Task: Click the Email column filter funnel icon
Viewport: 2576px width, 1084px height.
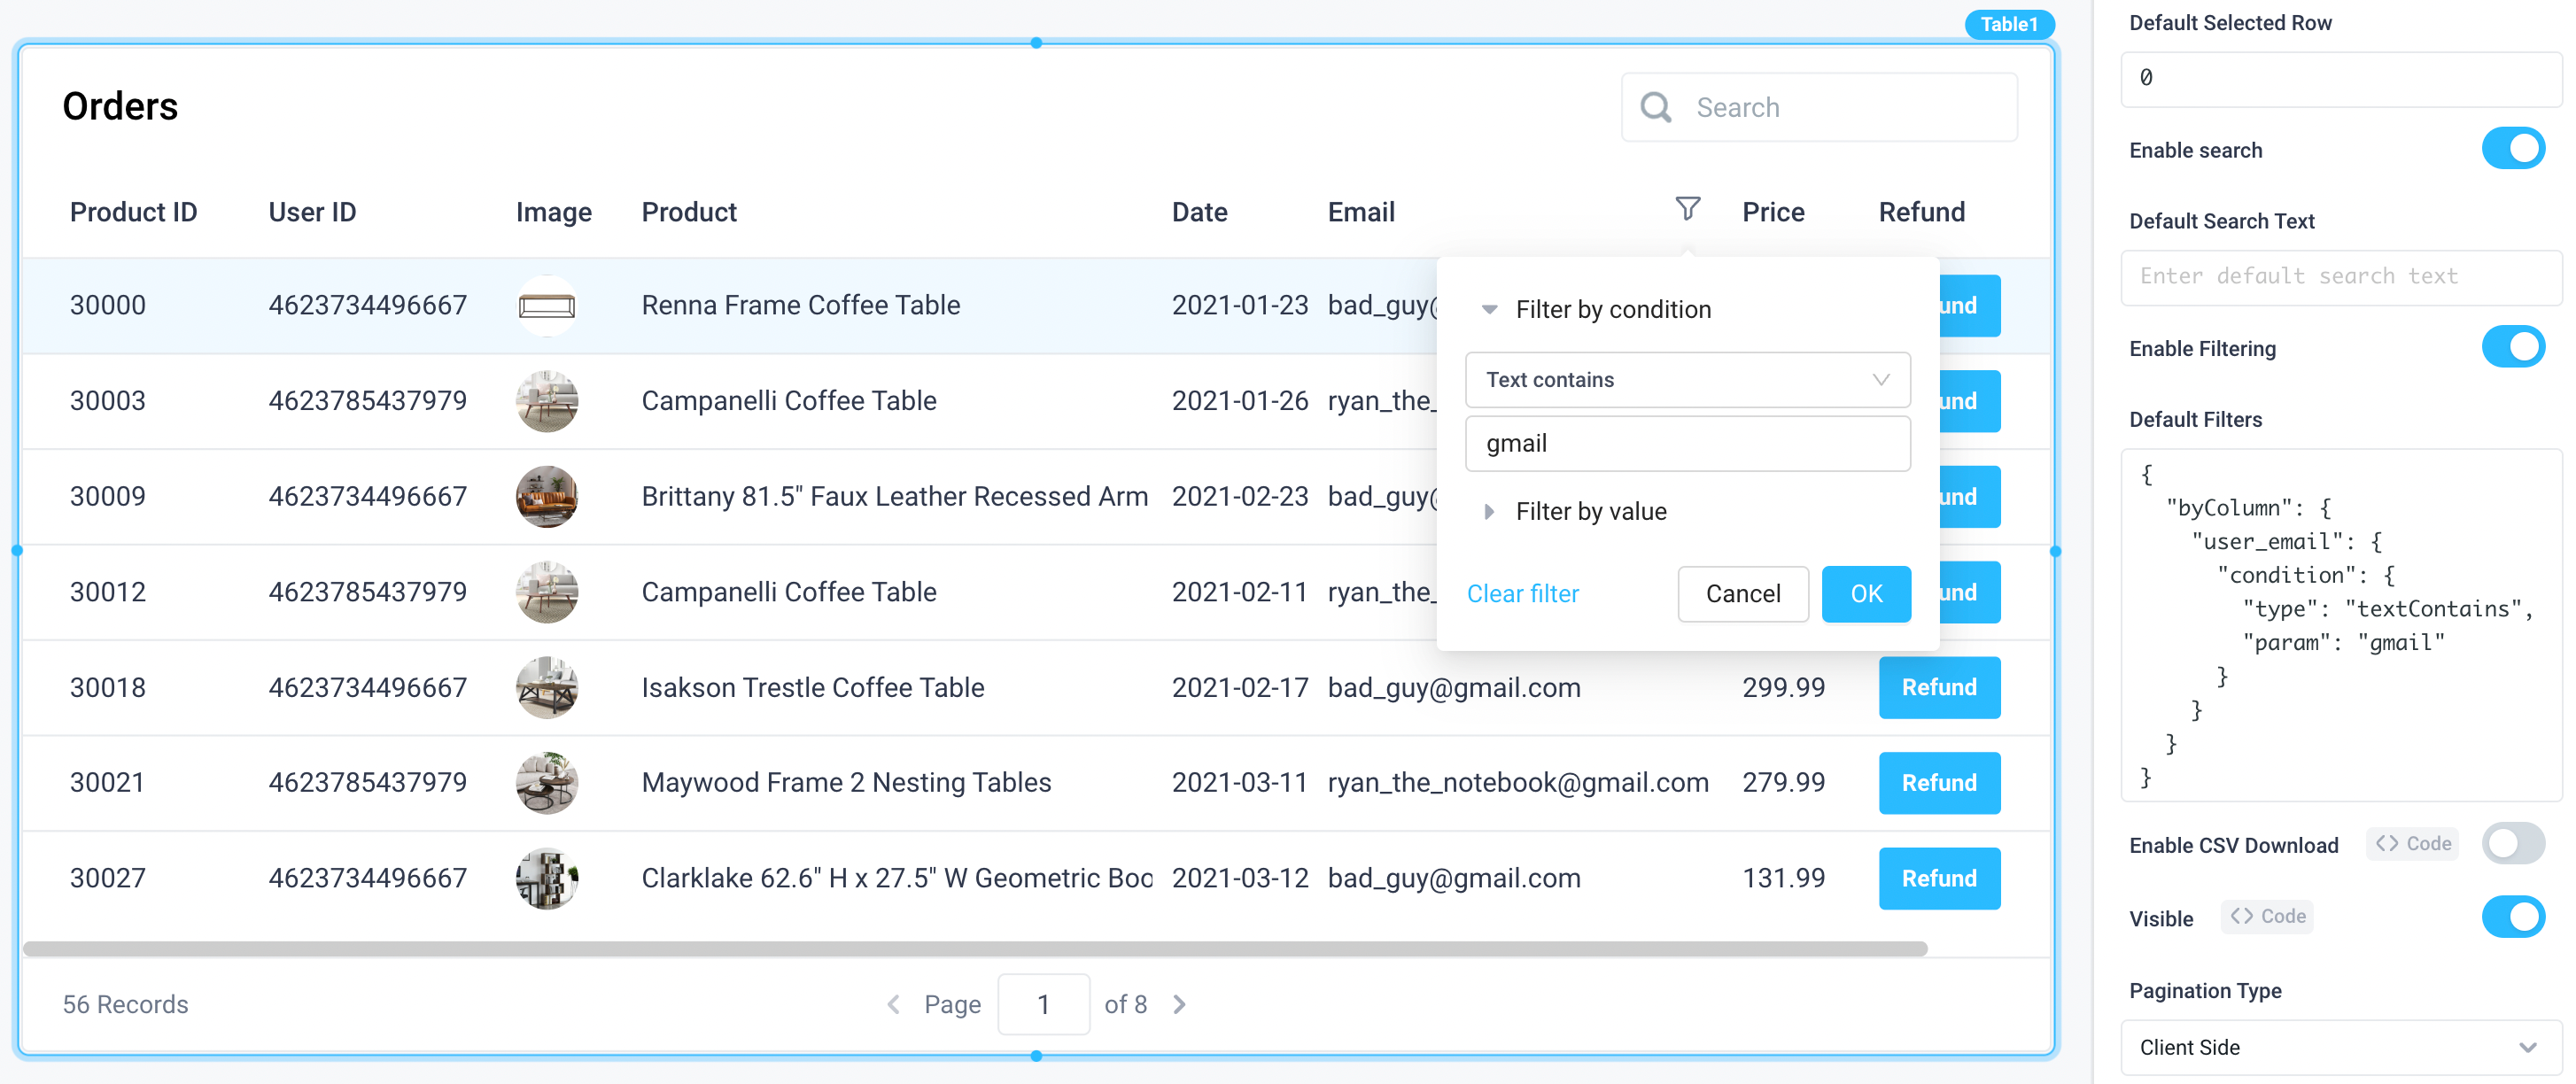Action: click(x=1687, y=208)
